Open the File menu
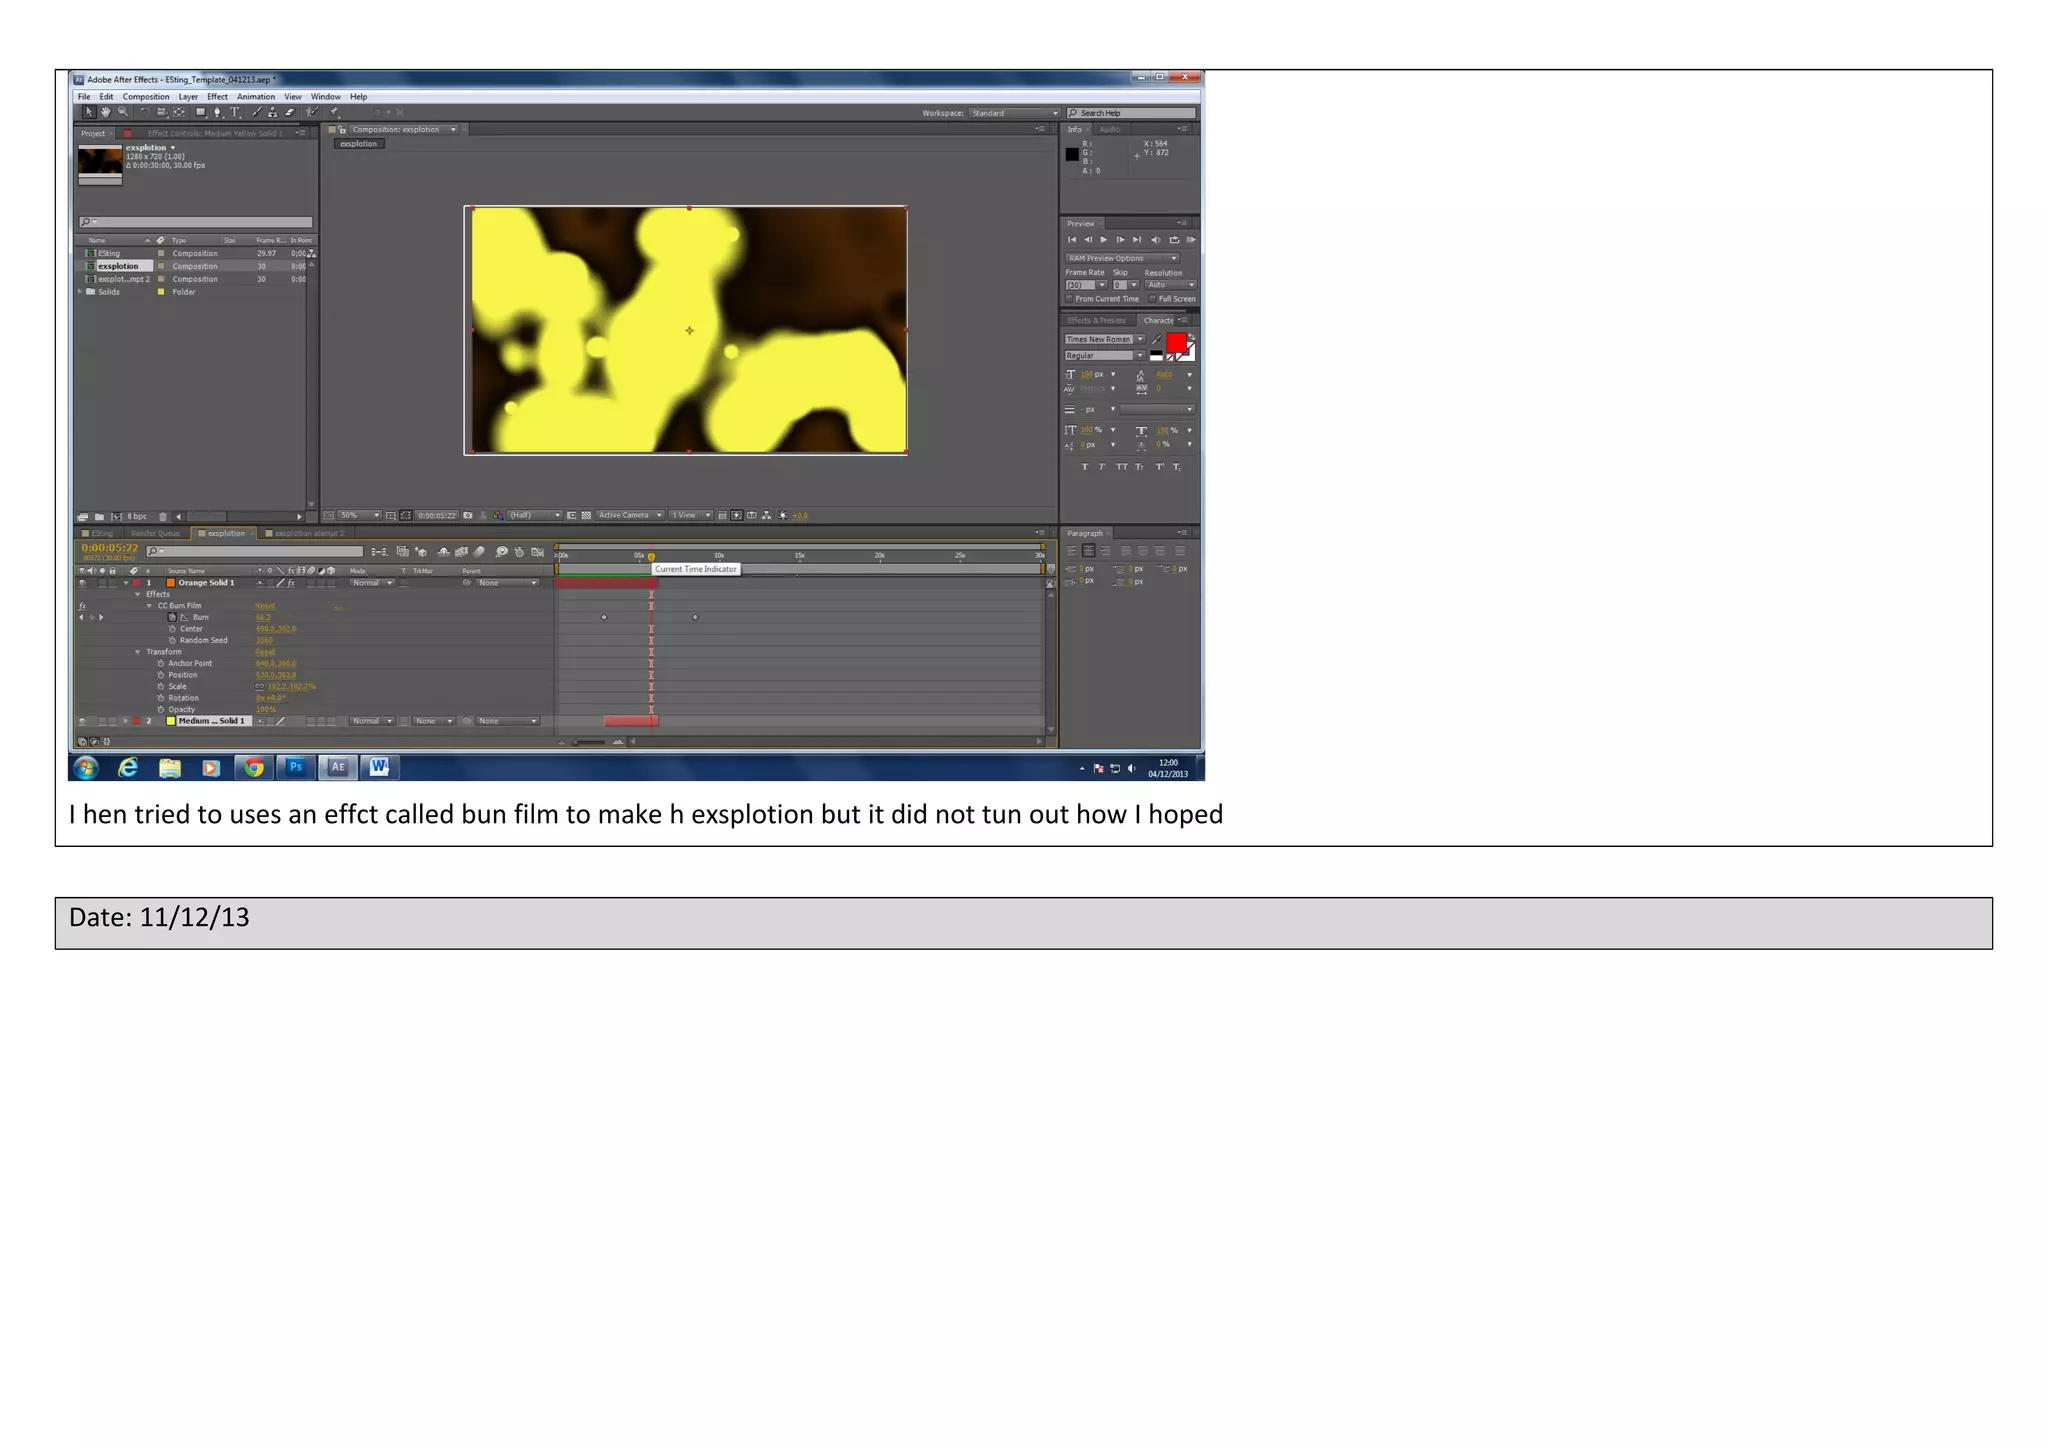The image size is (2048, 1447). tap(85, 97)
